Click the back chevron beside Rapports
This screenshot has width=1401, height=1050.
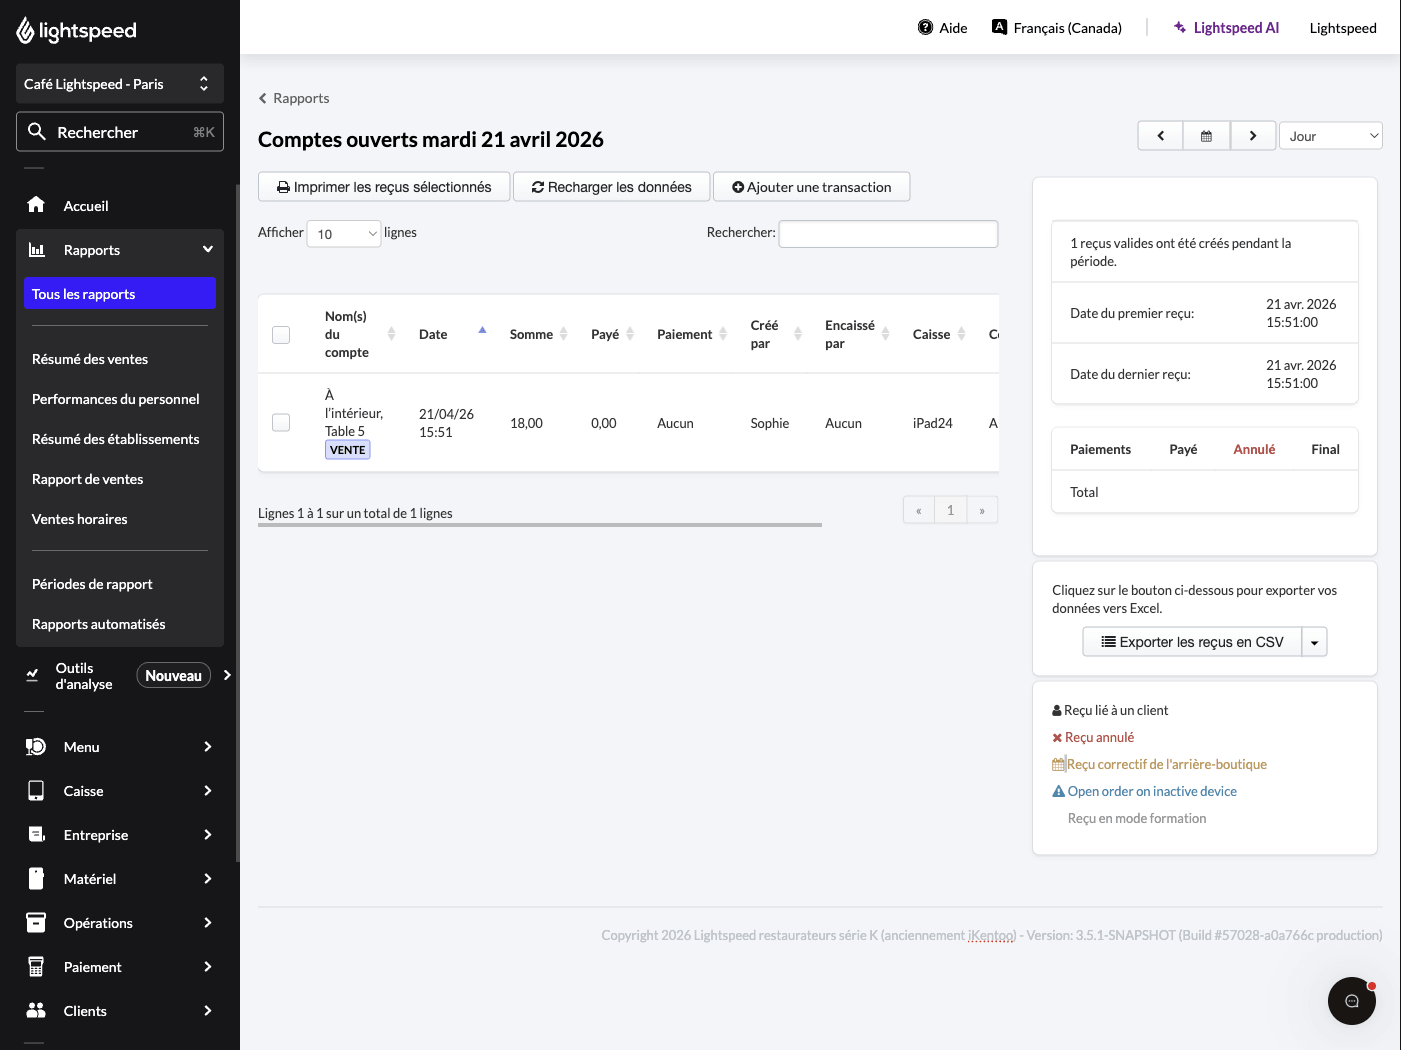coord(263,98)
